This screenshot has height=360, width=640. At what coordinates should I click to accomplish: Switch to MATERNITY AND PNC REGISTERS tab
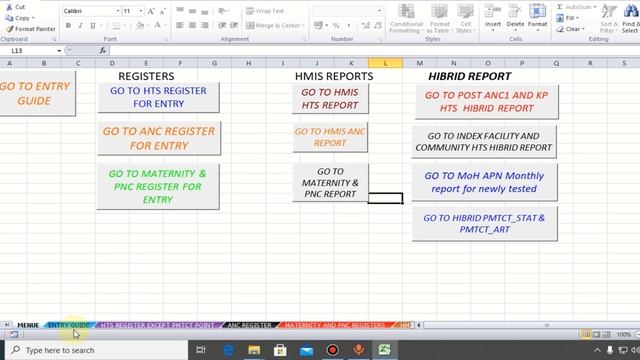click(335, 325)
